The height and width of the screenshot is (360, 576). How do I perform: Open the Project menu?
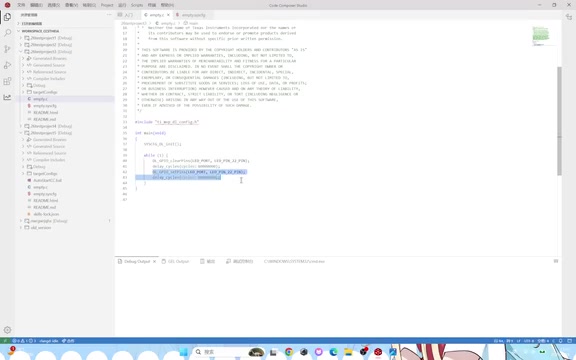(x=107, y=5)
